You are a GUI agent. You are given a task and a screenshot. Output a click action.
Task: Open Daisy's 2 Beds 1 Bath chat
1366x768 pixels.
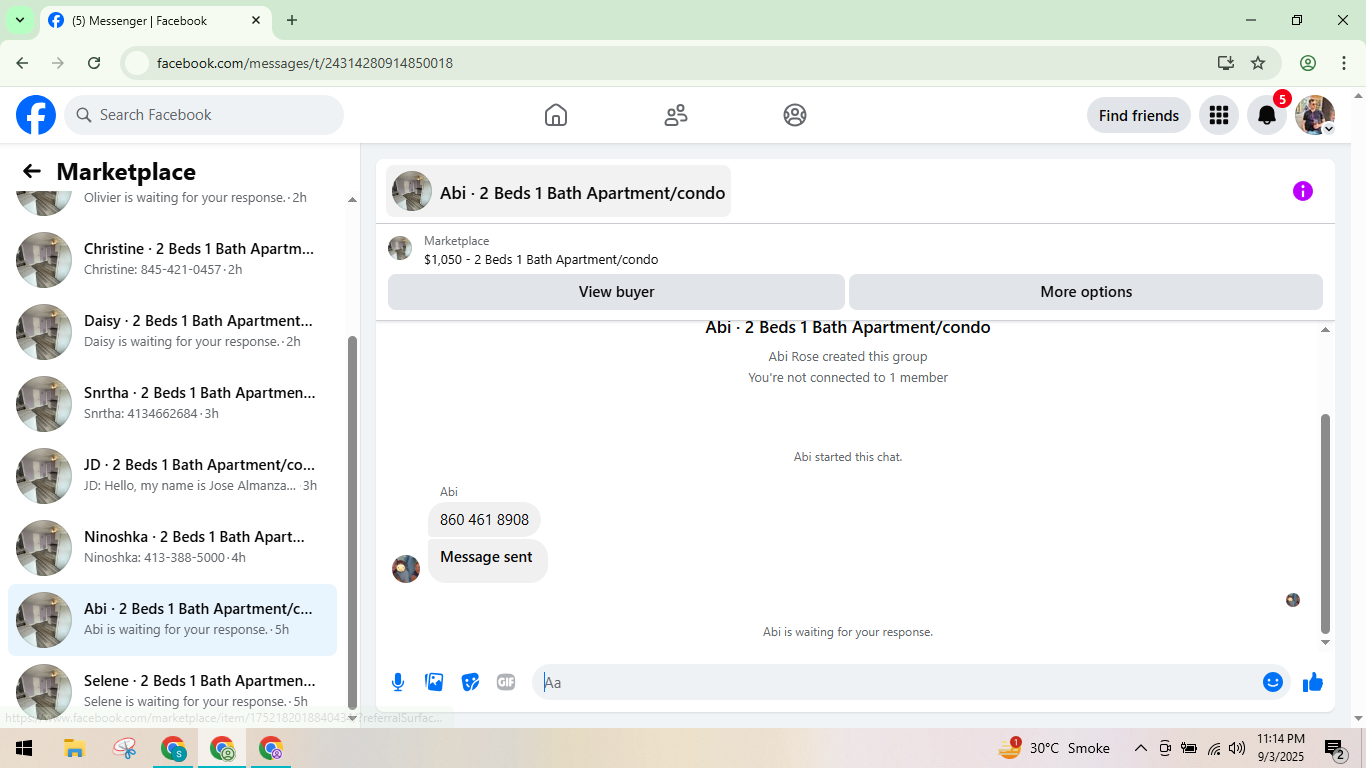click(x=172, y=332)
